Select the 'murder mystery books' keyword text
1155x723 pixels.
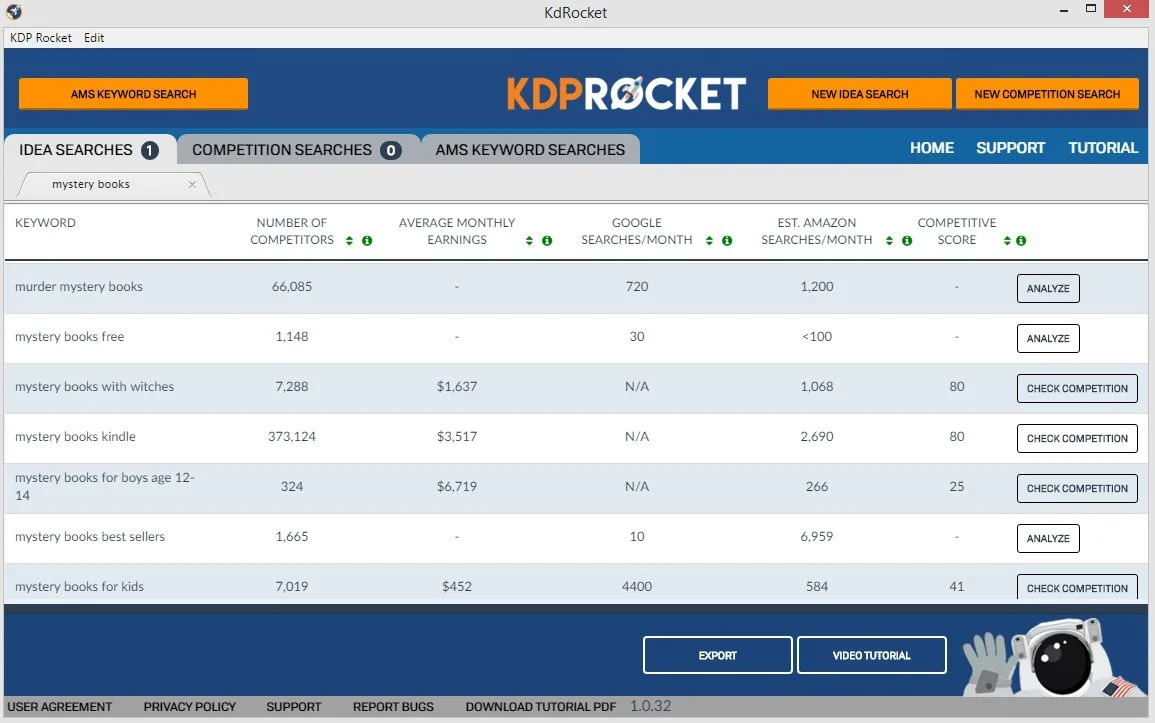[79, 286]
